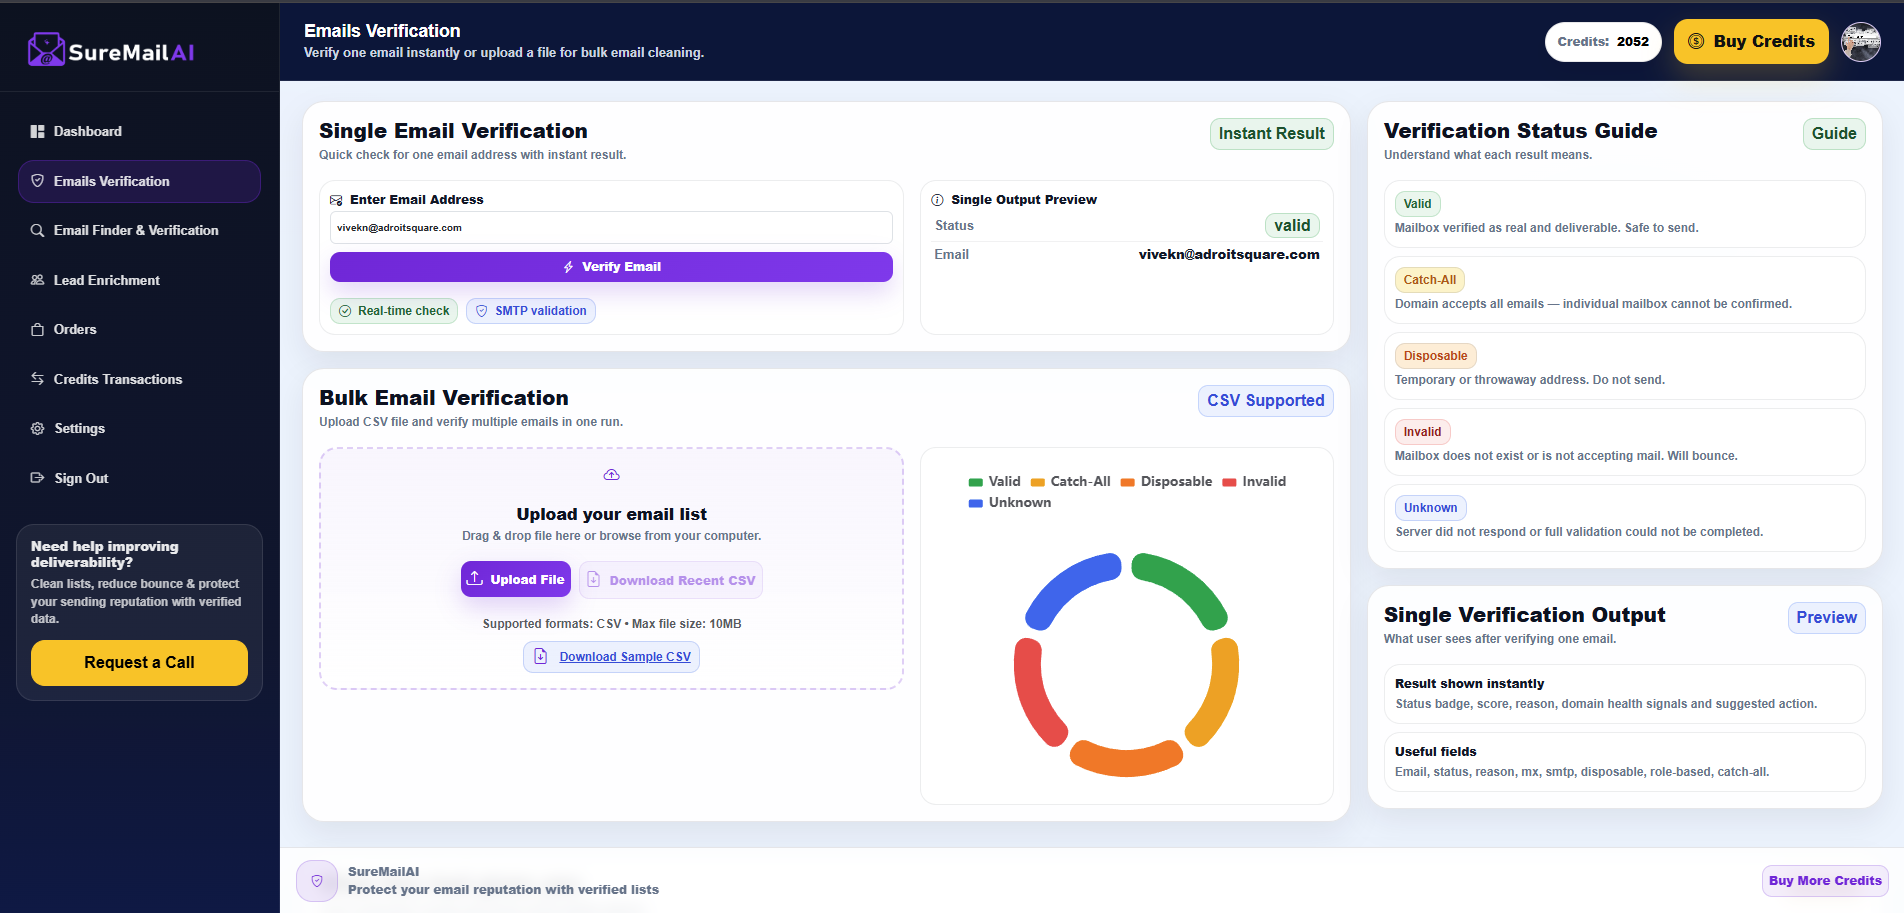Open the Download Sample CSV link

(611, 657)
